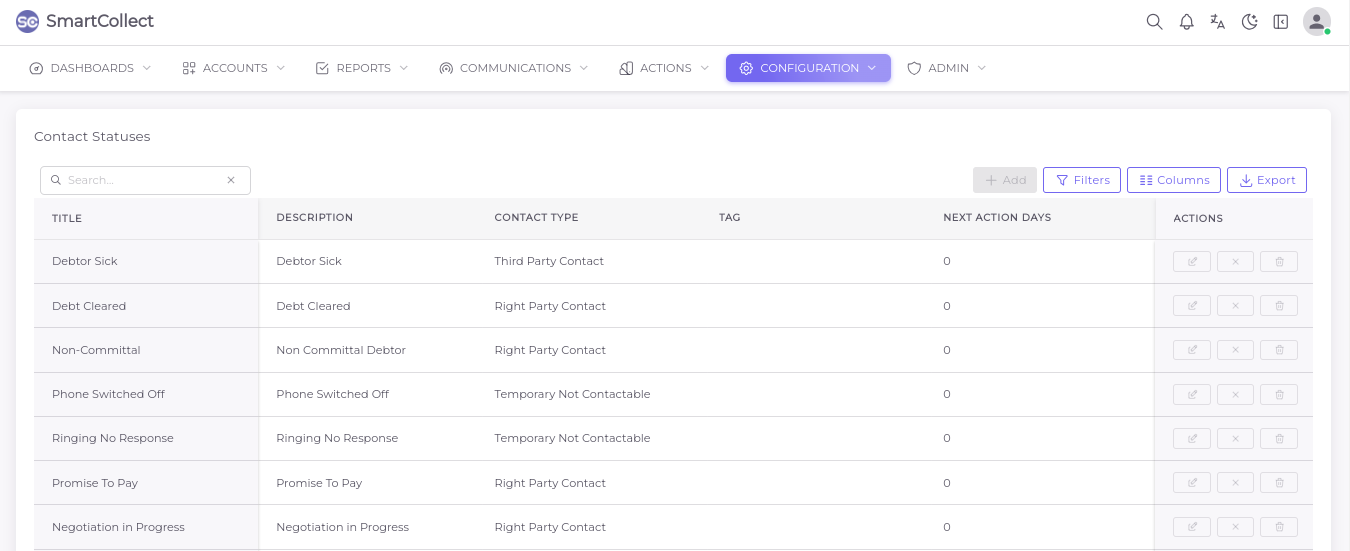The image size is (1350, 551).
Task: Open the language translation icon
Action: click(1217, 22)
